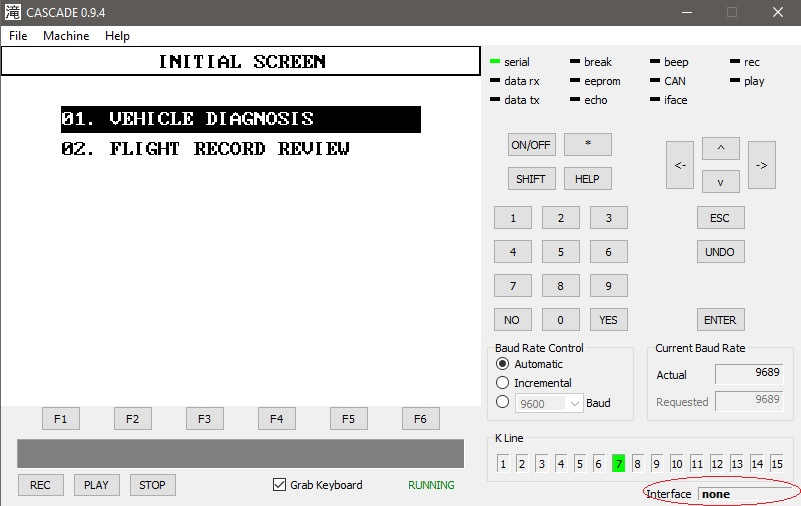801x506 pixels.
Task: Select K Line 4
Action: tap(561, 464)
